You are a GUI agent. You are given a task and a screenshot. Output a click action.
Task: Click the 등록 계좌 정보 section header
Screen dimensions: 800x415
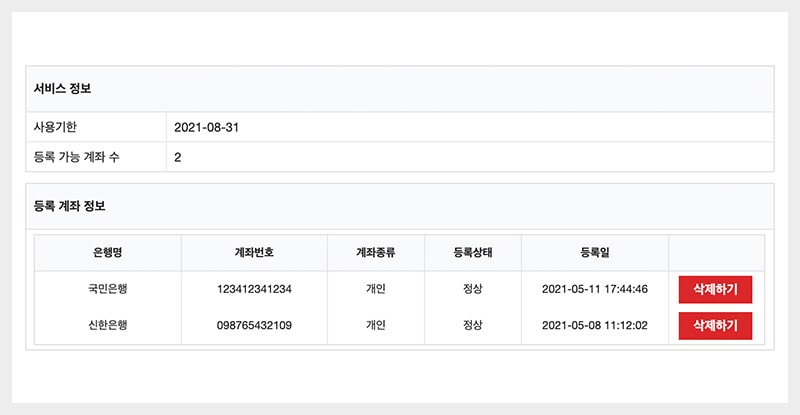[x=69, y=207]
